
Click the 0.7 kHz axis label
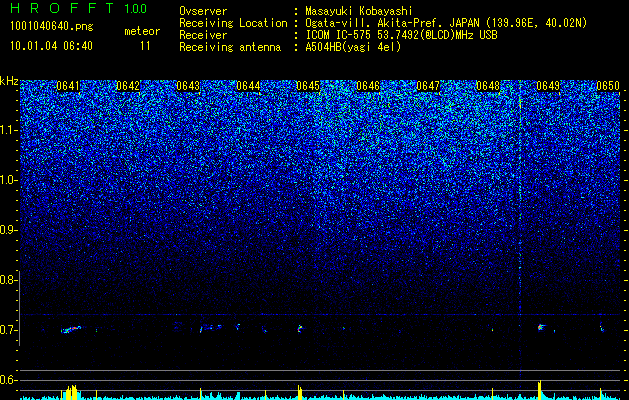click(9, 330)
